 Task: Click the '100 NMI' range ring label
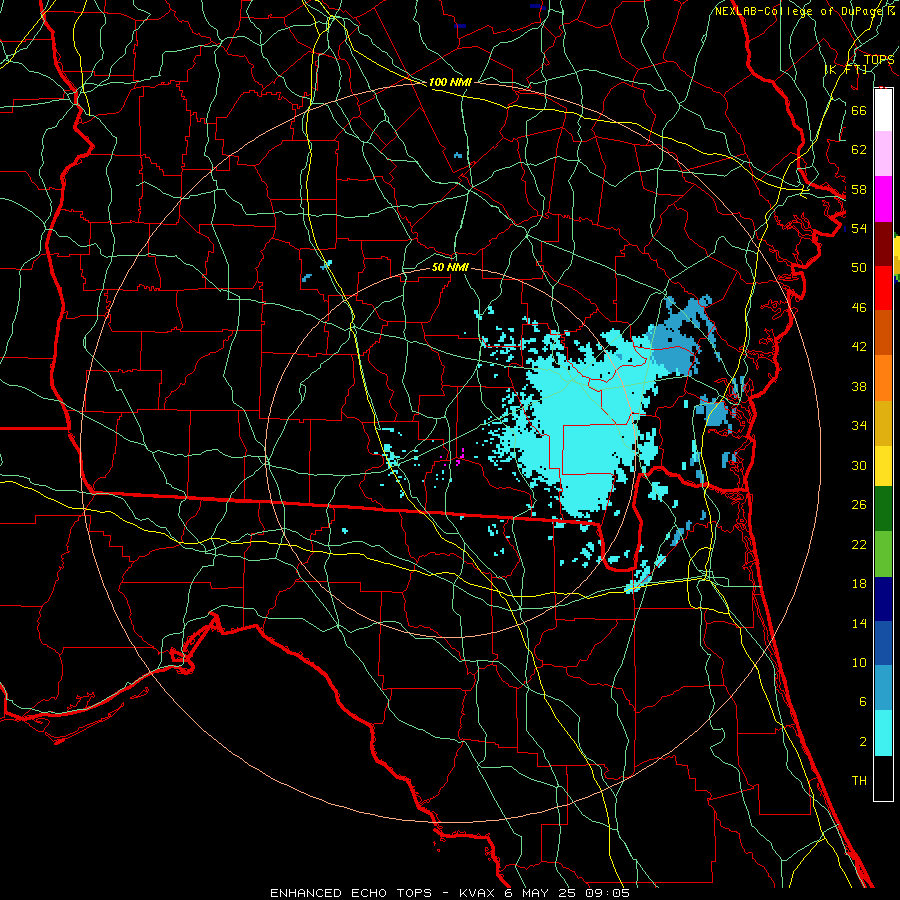[450, 83]
